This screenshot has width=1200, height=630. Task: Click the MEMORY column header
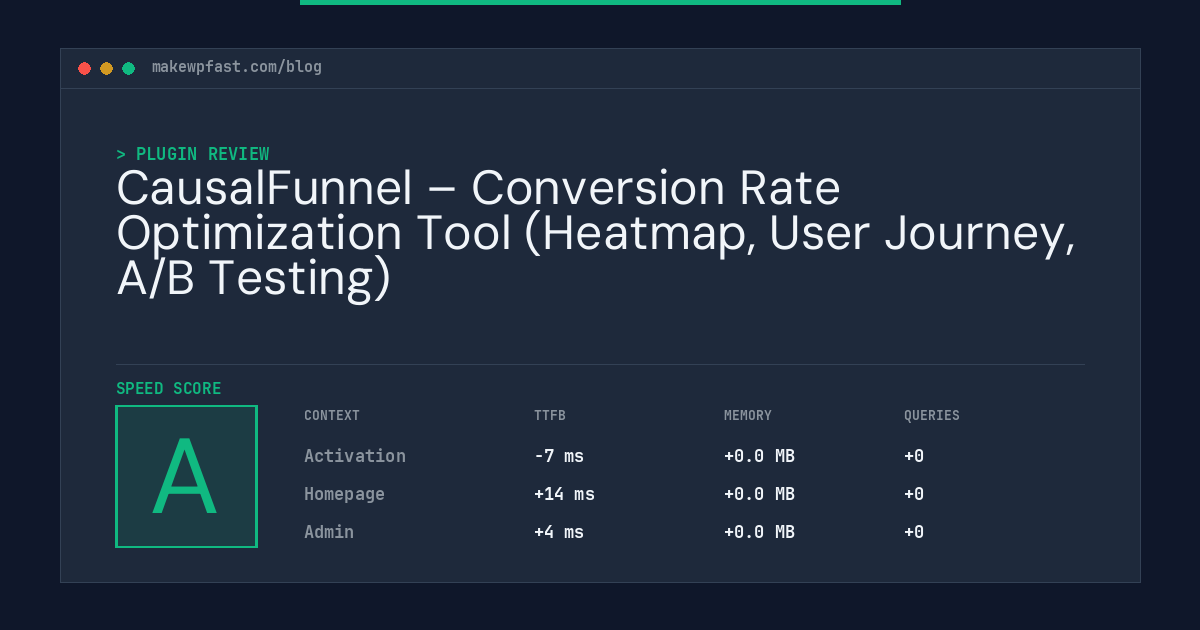pos(748,415)
